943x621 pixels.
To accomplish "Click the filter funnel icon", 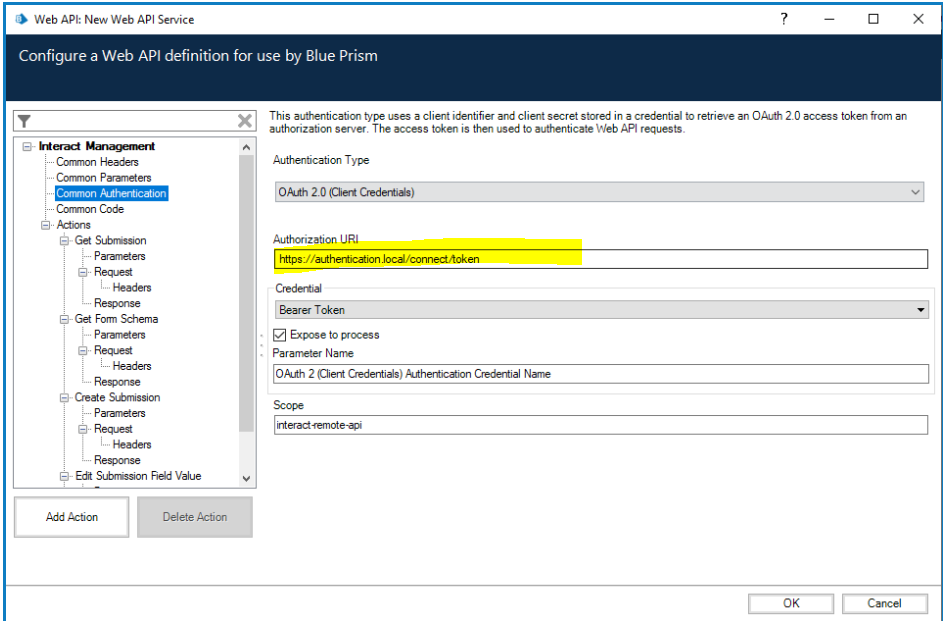I will tap(25, 121).
